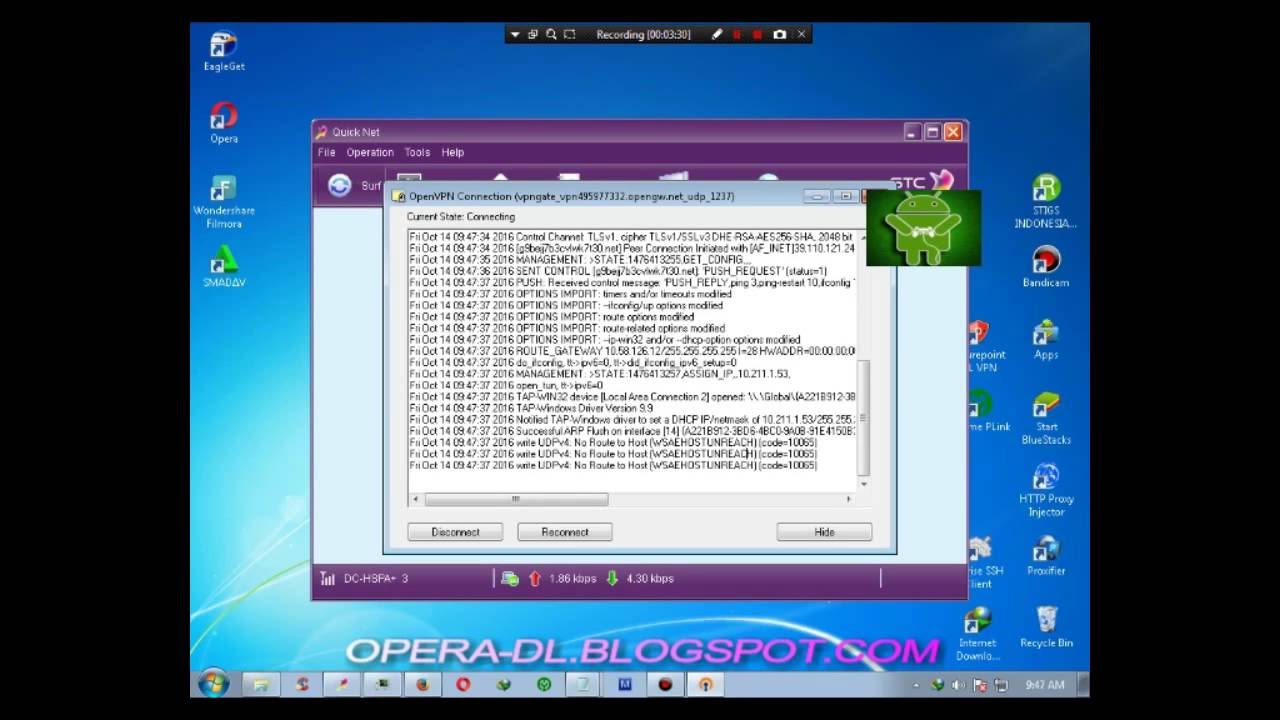Open the Help menu in Quick Net

coord(453,152)
